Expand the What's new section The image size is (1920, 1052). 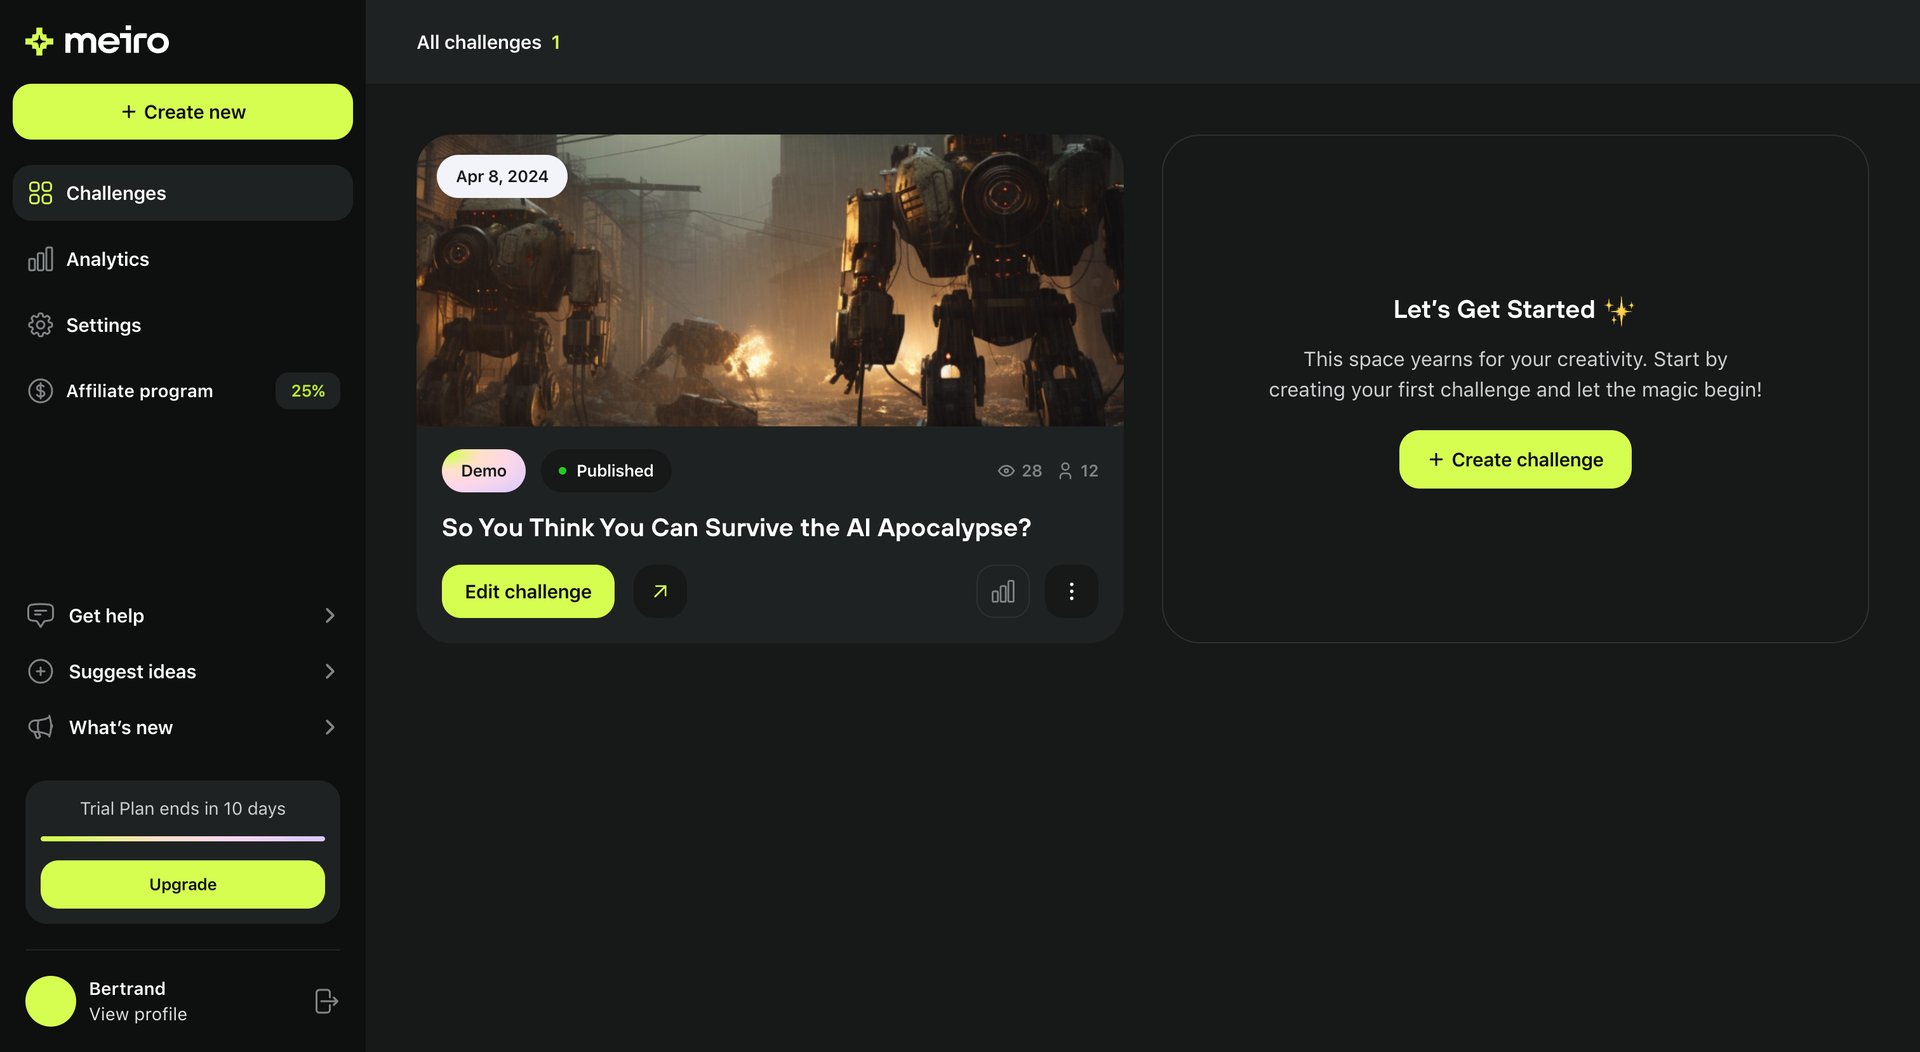point(330,727)
